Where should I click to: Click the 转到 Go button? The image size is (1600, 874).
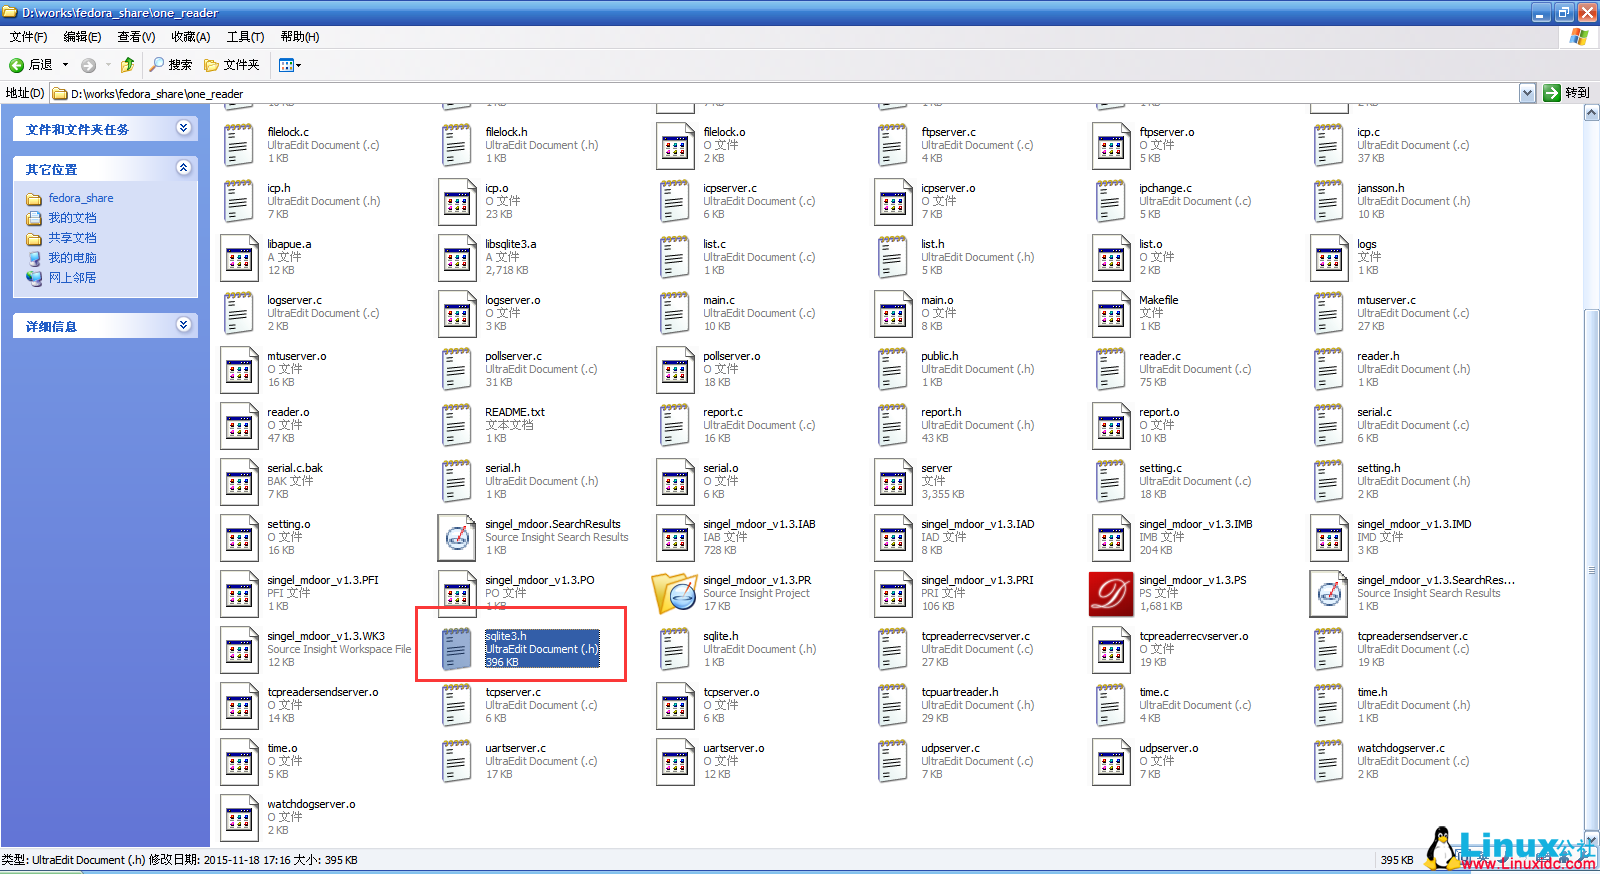(x=1566, y=93)
